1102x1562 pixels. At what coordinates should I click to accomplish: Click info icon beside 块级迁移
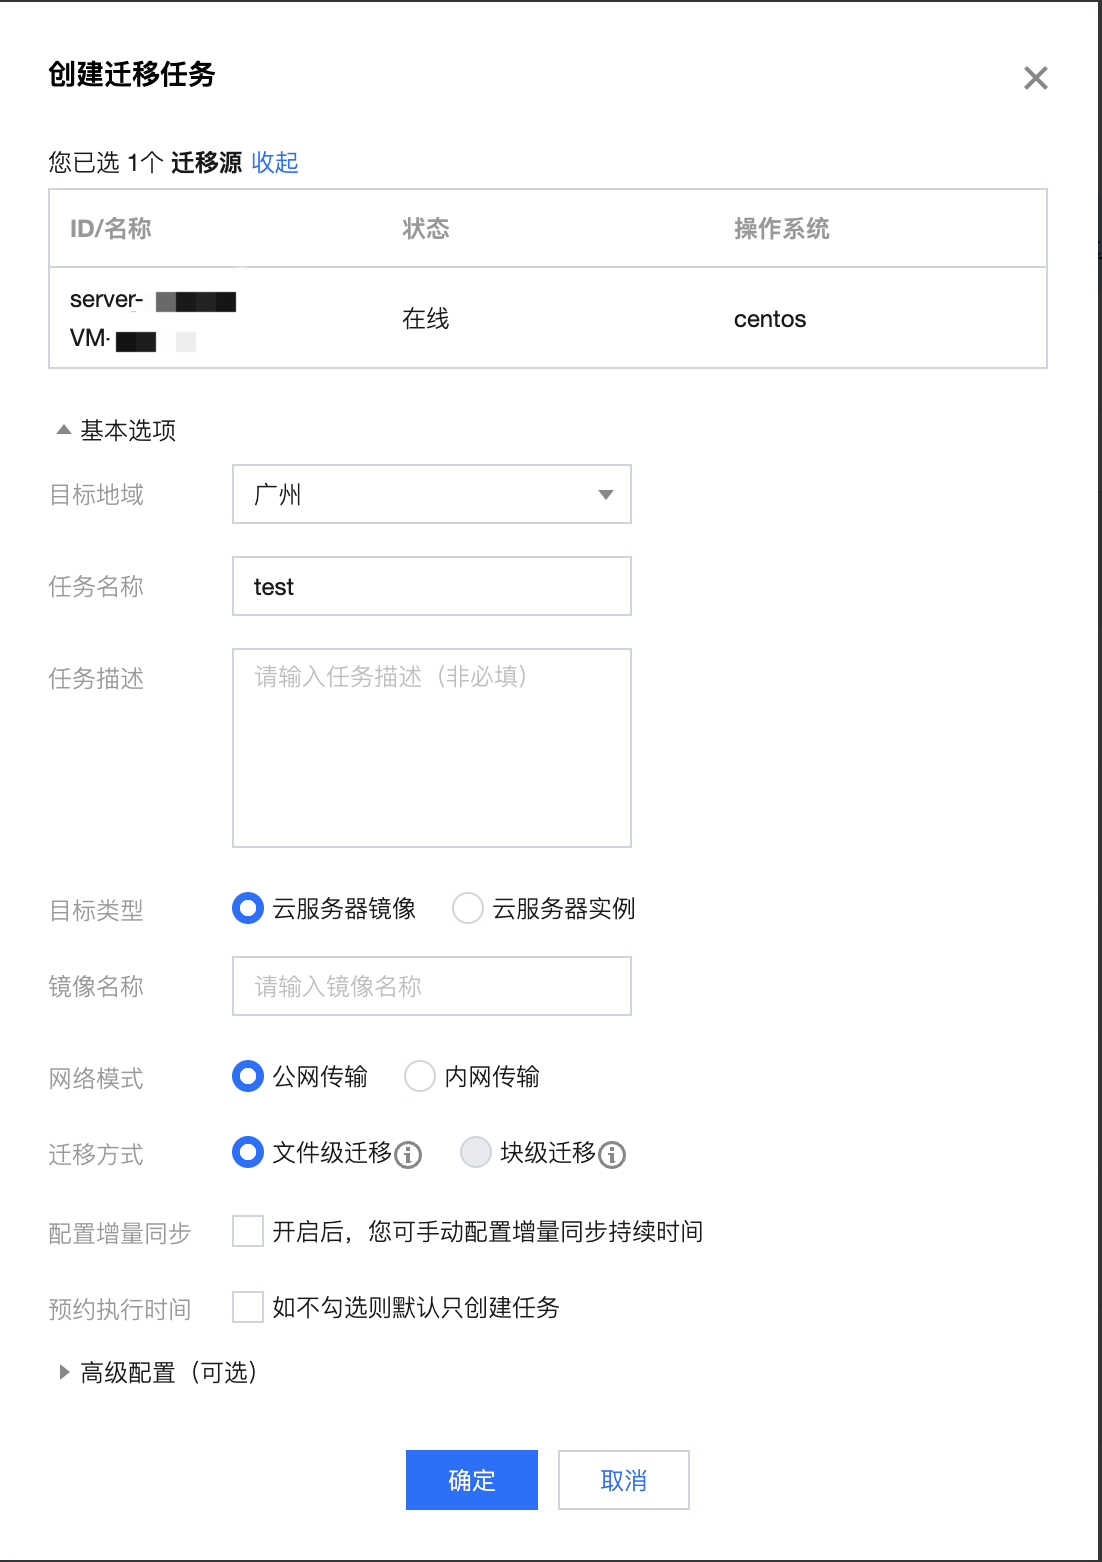(612, 1155)
